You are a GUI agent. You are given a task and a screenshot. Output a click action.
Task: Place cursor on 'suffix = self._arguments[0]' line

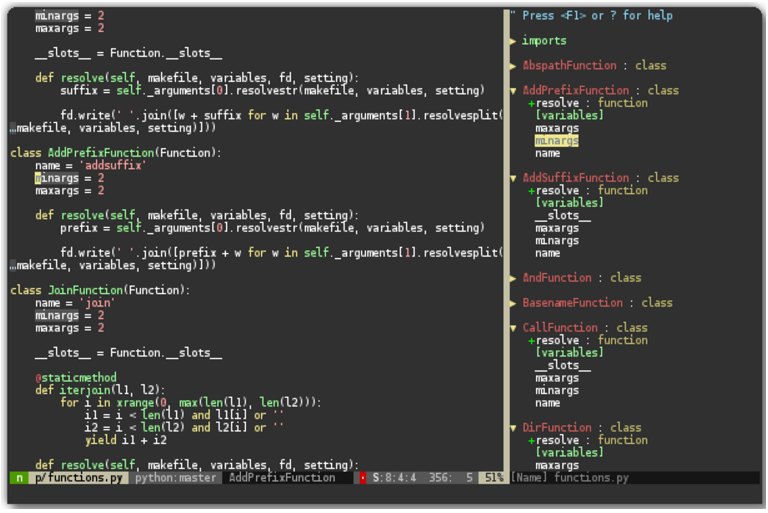click(x=272, y=91)
